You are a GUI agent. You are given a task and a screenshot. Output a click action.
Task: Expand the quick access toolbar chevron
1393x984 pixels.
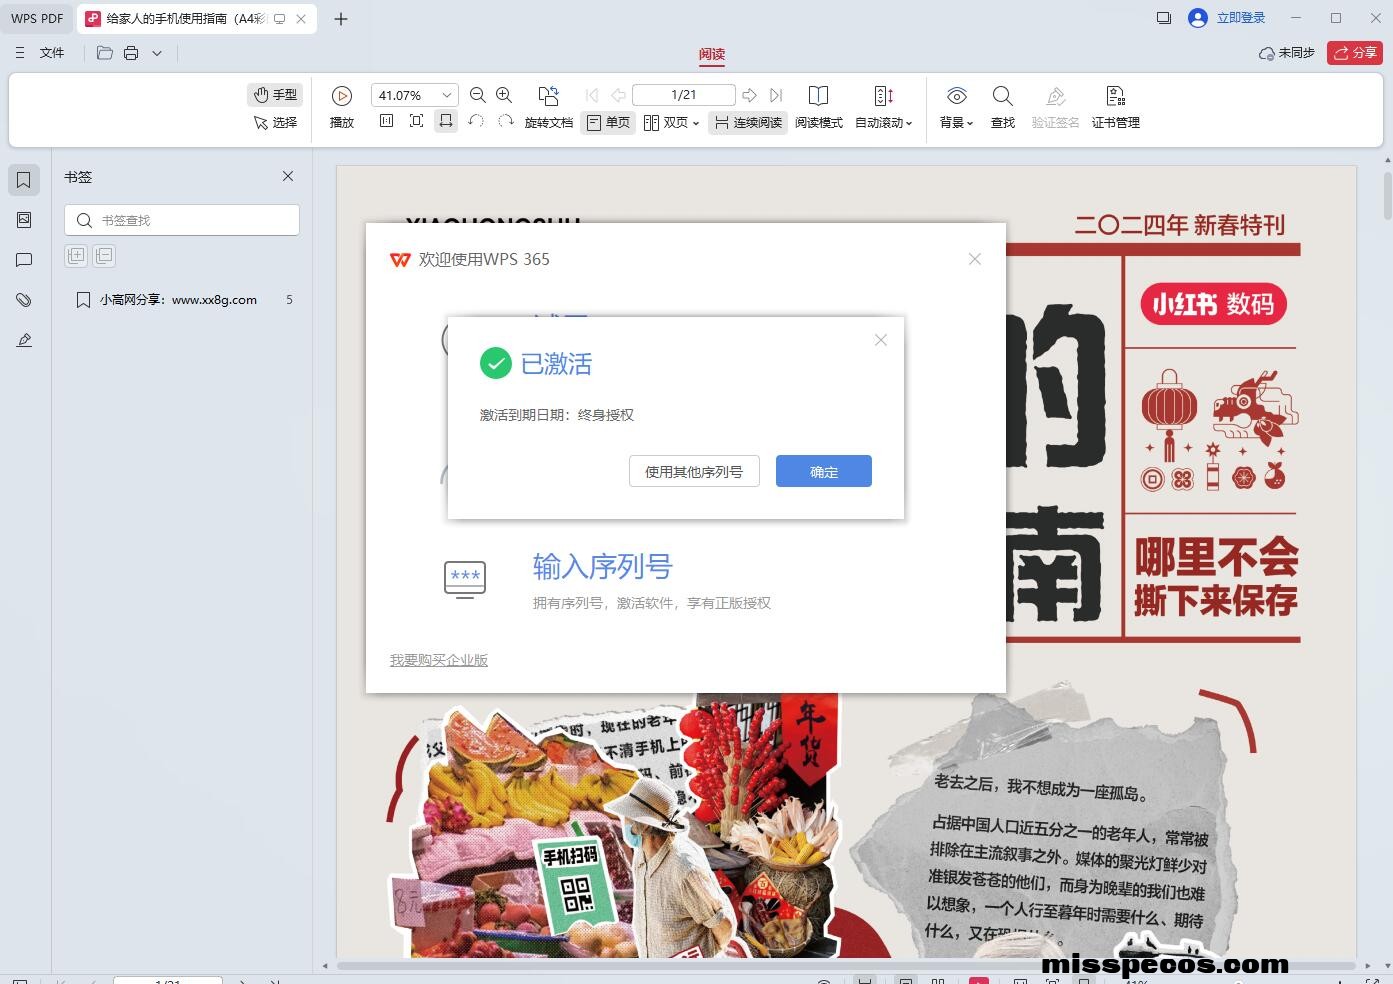[x=157, y=53]
